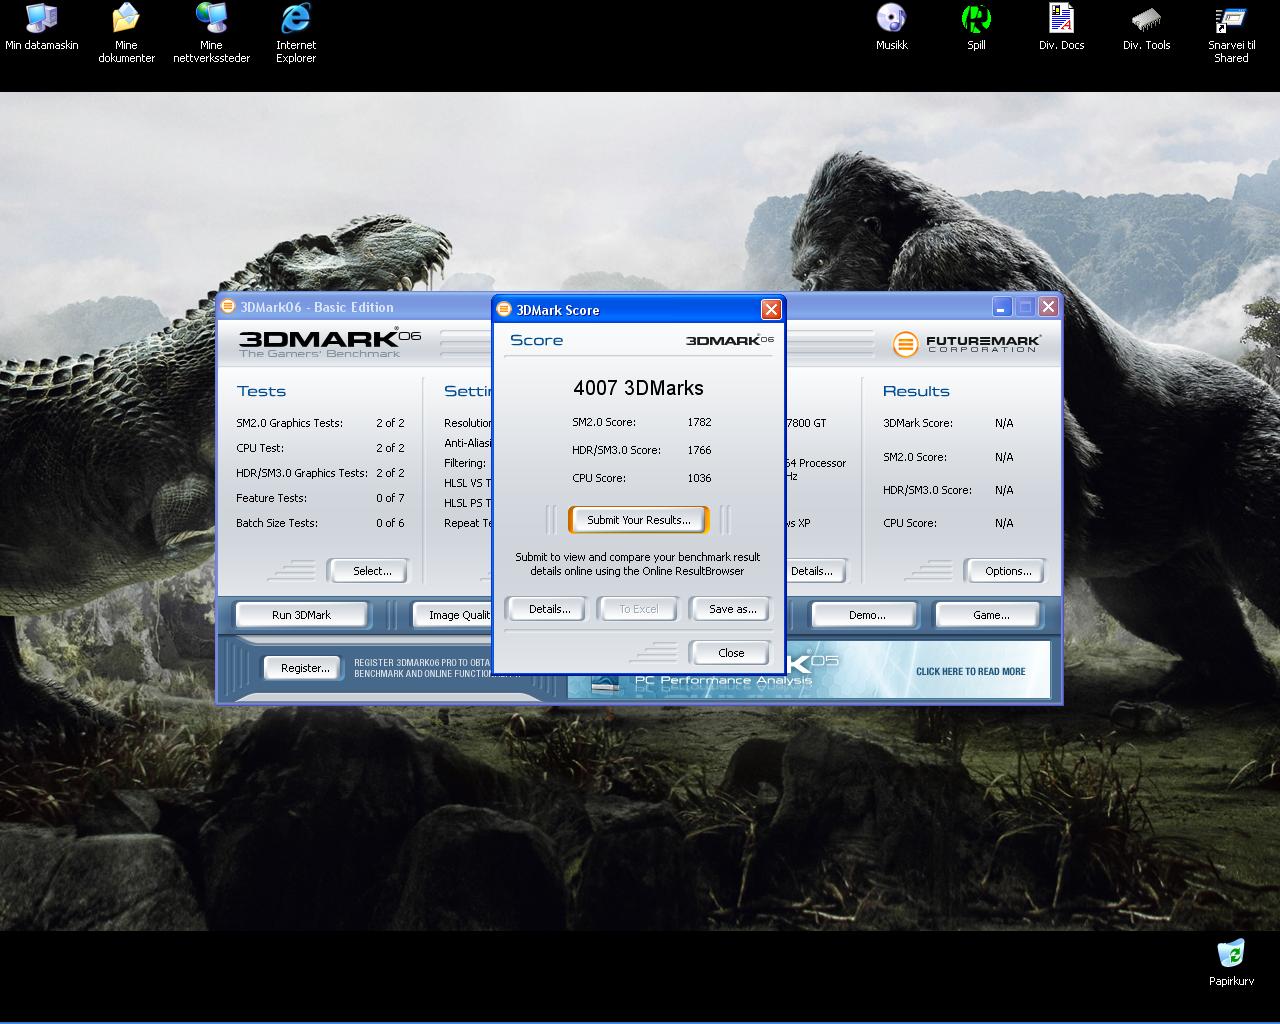The image size is (1280, 1024).
Task: Open the Div. Docs desktop icon
Action: [x=1061, y=27]
